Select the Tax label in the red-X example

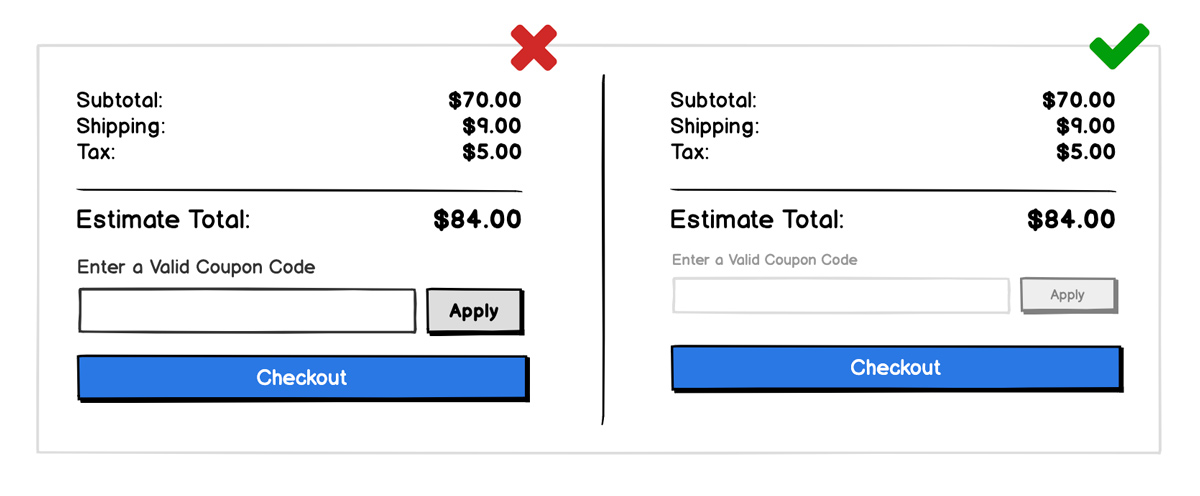pyautogui.click(x=96, y=152)
